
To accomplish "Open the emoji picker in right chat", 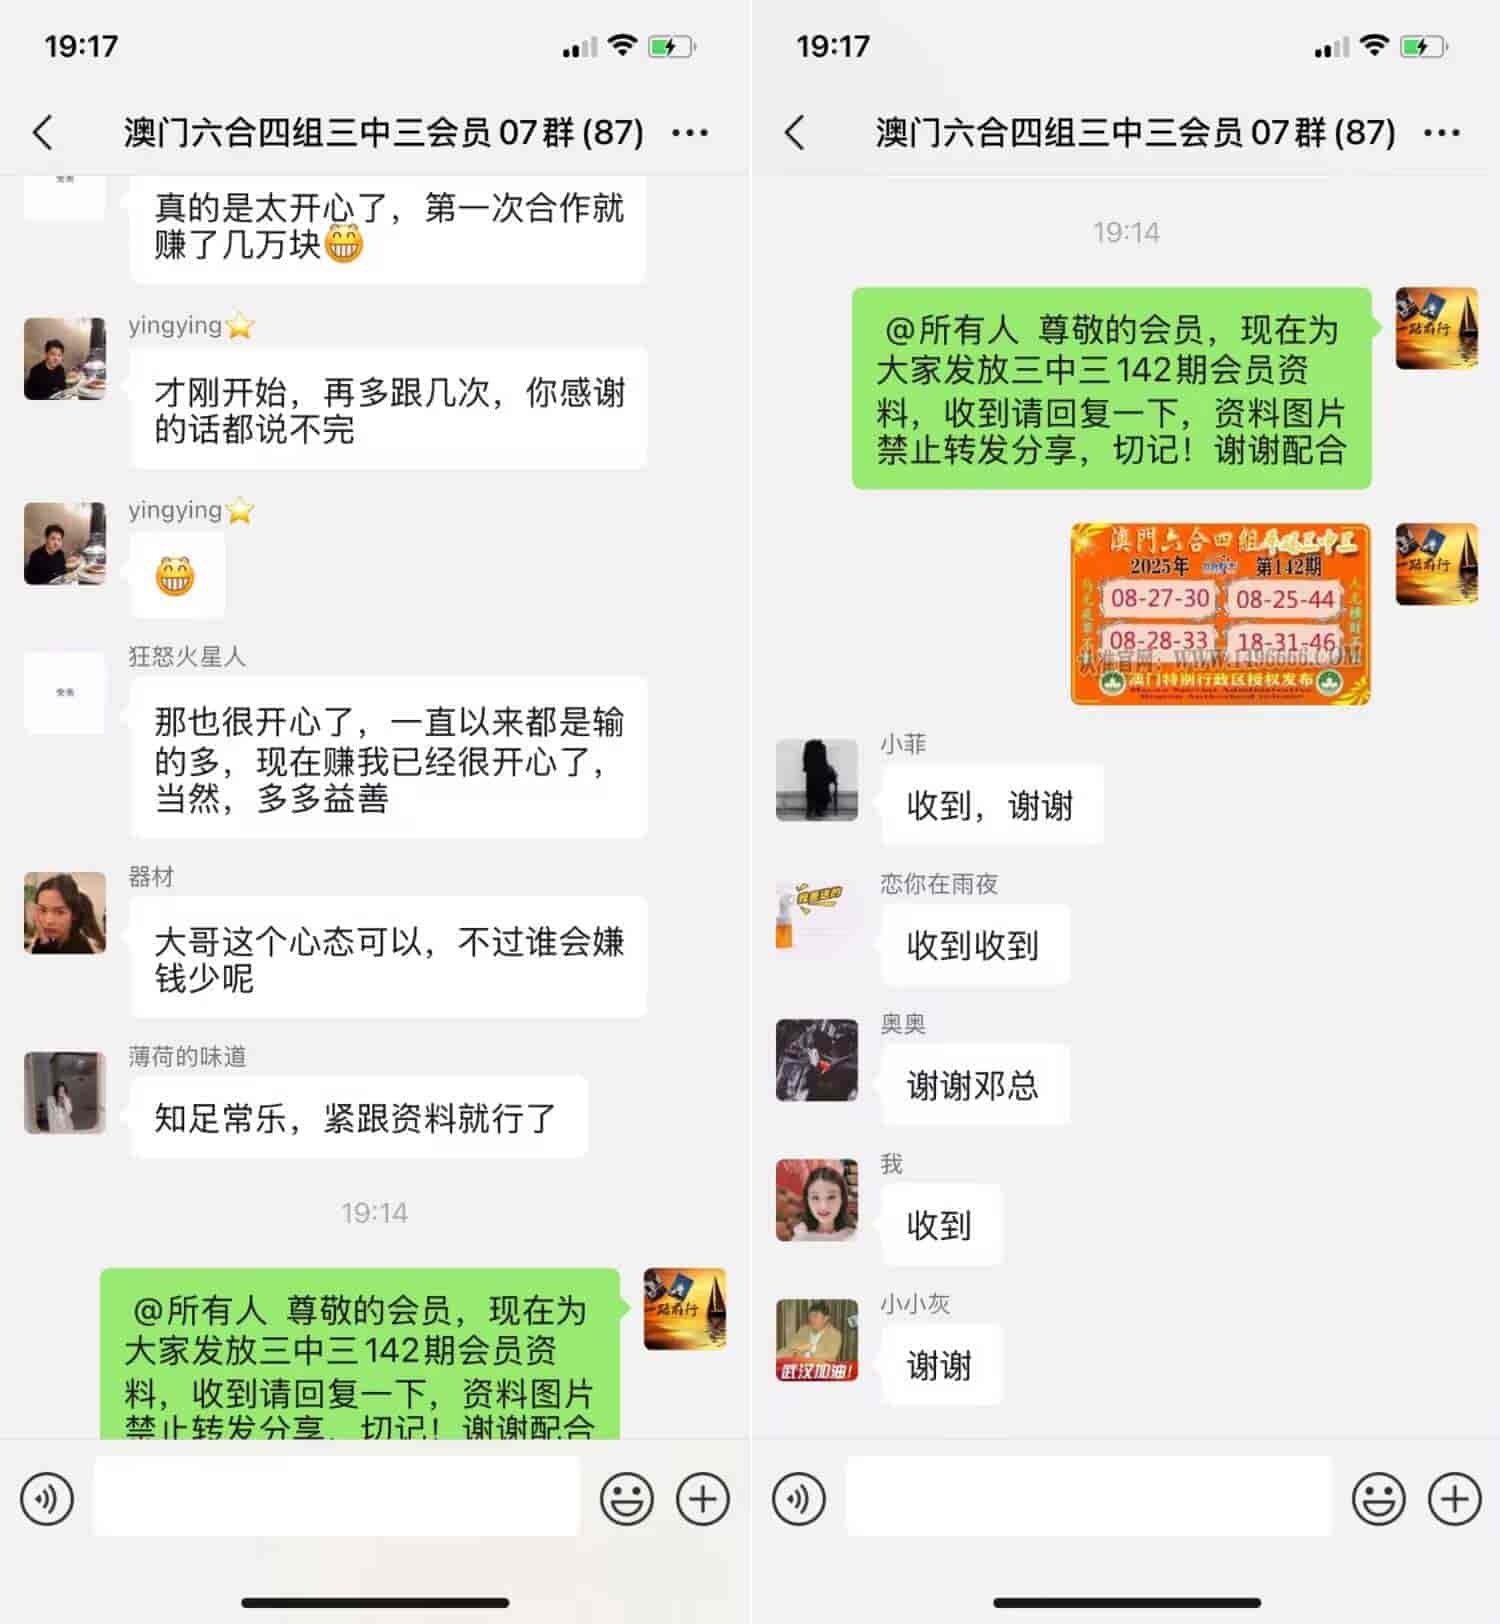I will 1379,1498.
